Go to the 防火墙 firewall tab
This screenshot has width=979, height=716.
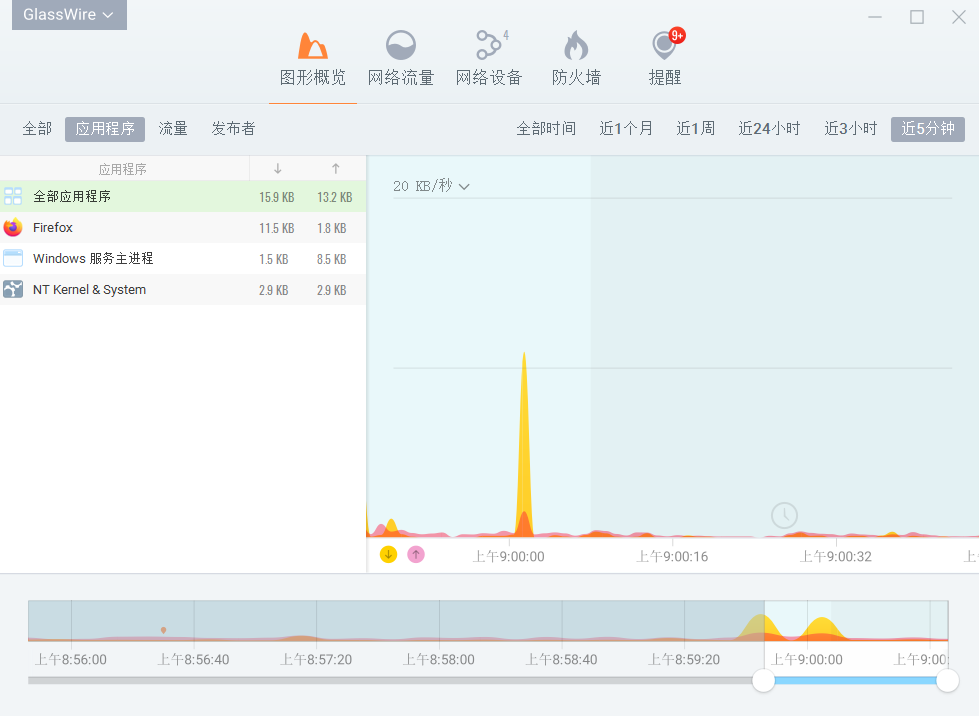click(576, 61)
